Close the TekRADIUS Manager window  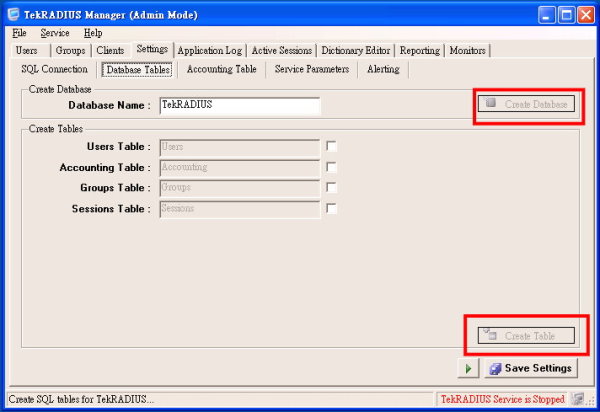click(586, 15)
